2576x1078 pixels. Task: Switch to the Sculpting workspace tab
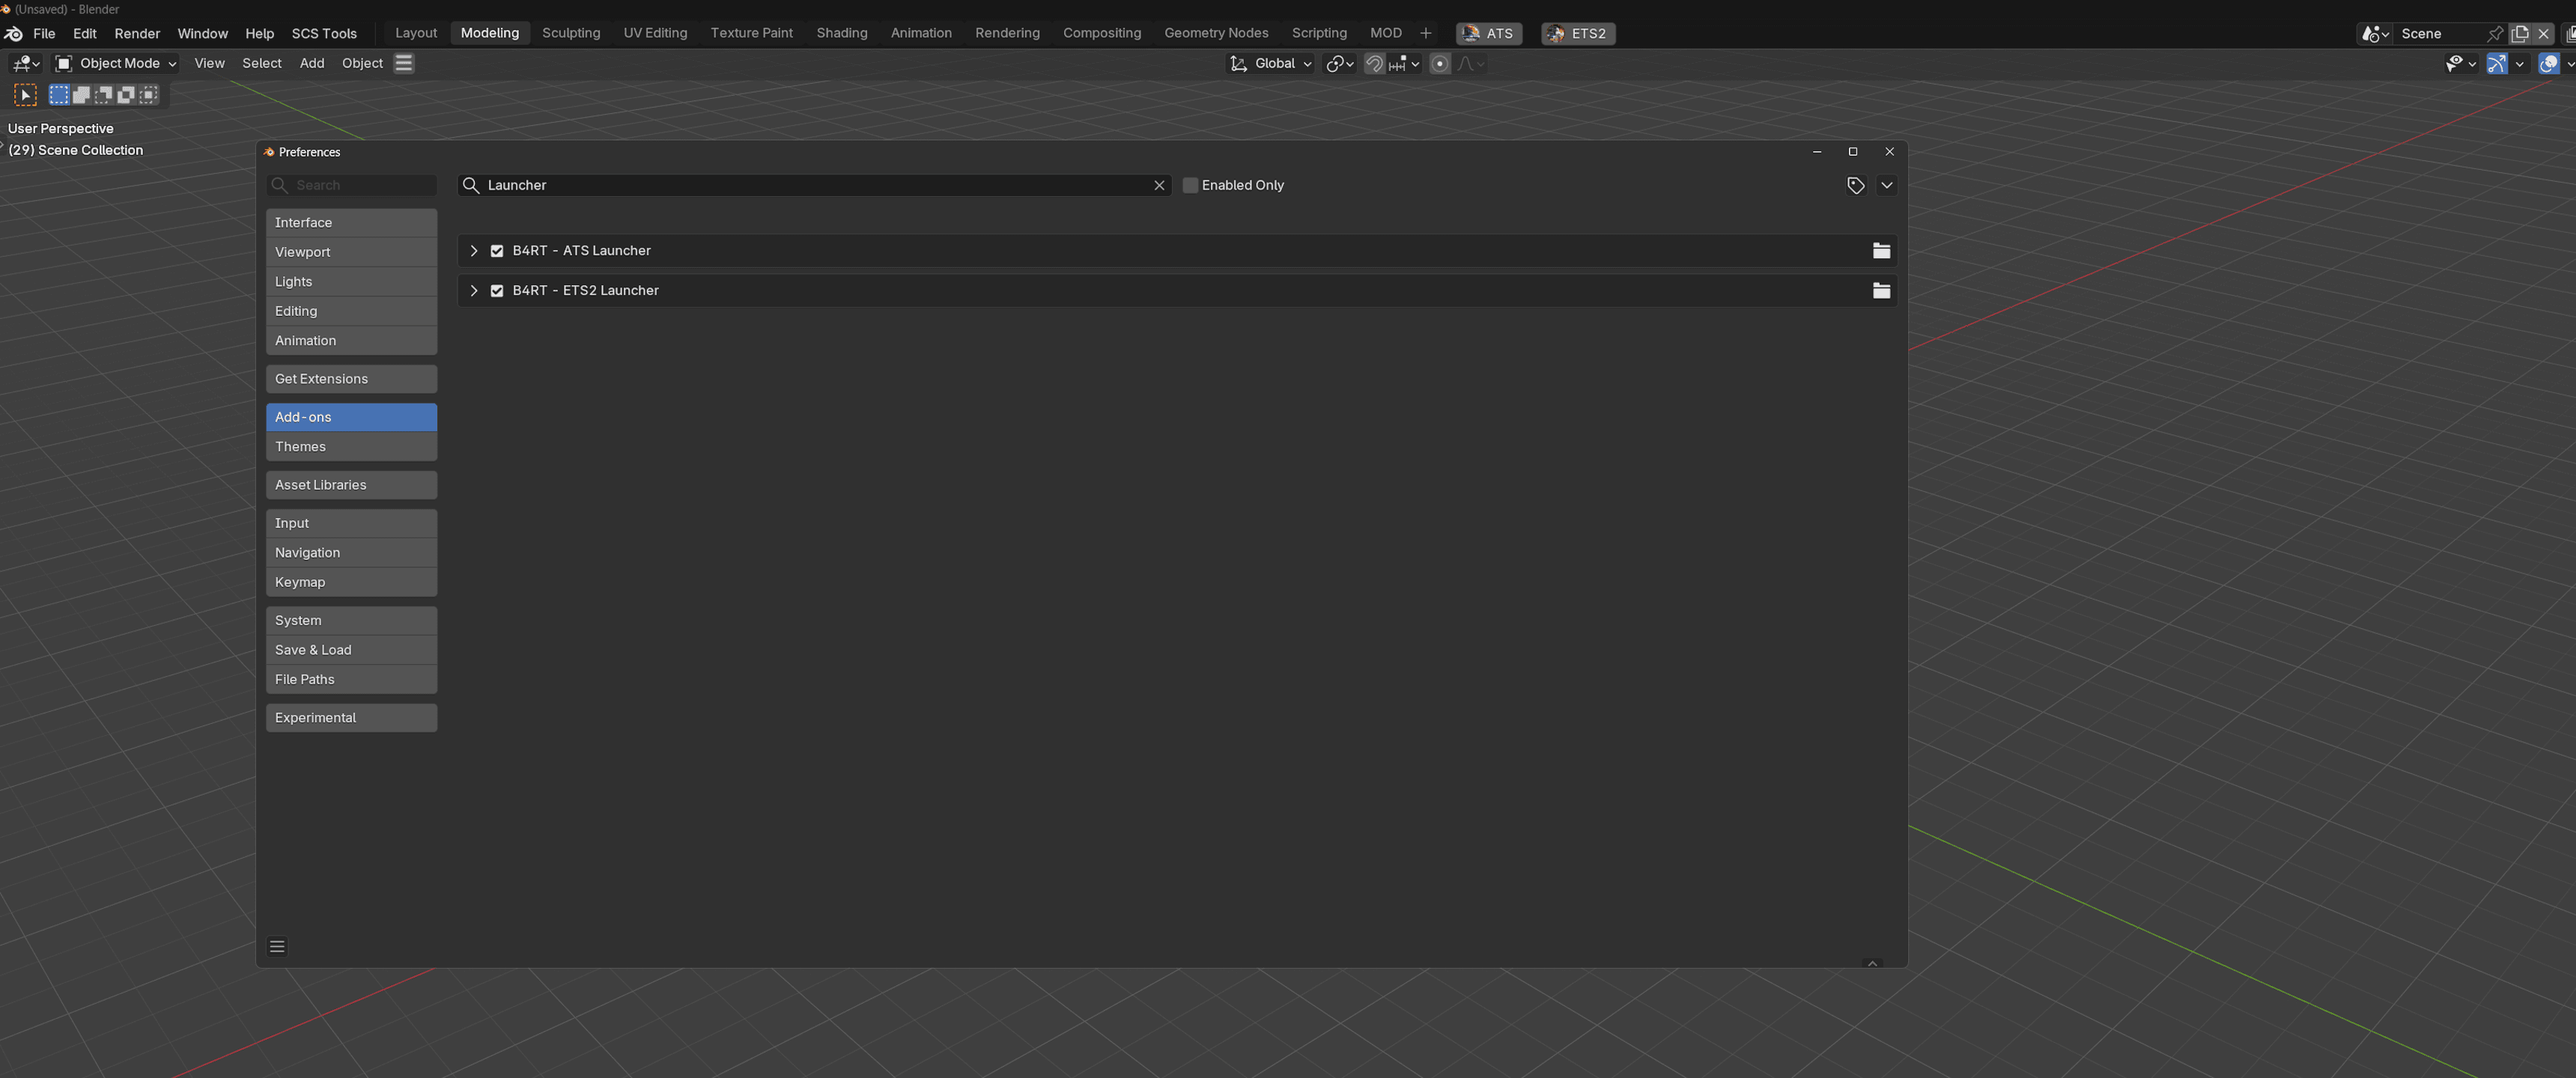(x=570, y=32)
